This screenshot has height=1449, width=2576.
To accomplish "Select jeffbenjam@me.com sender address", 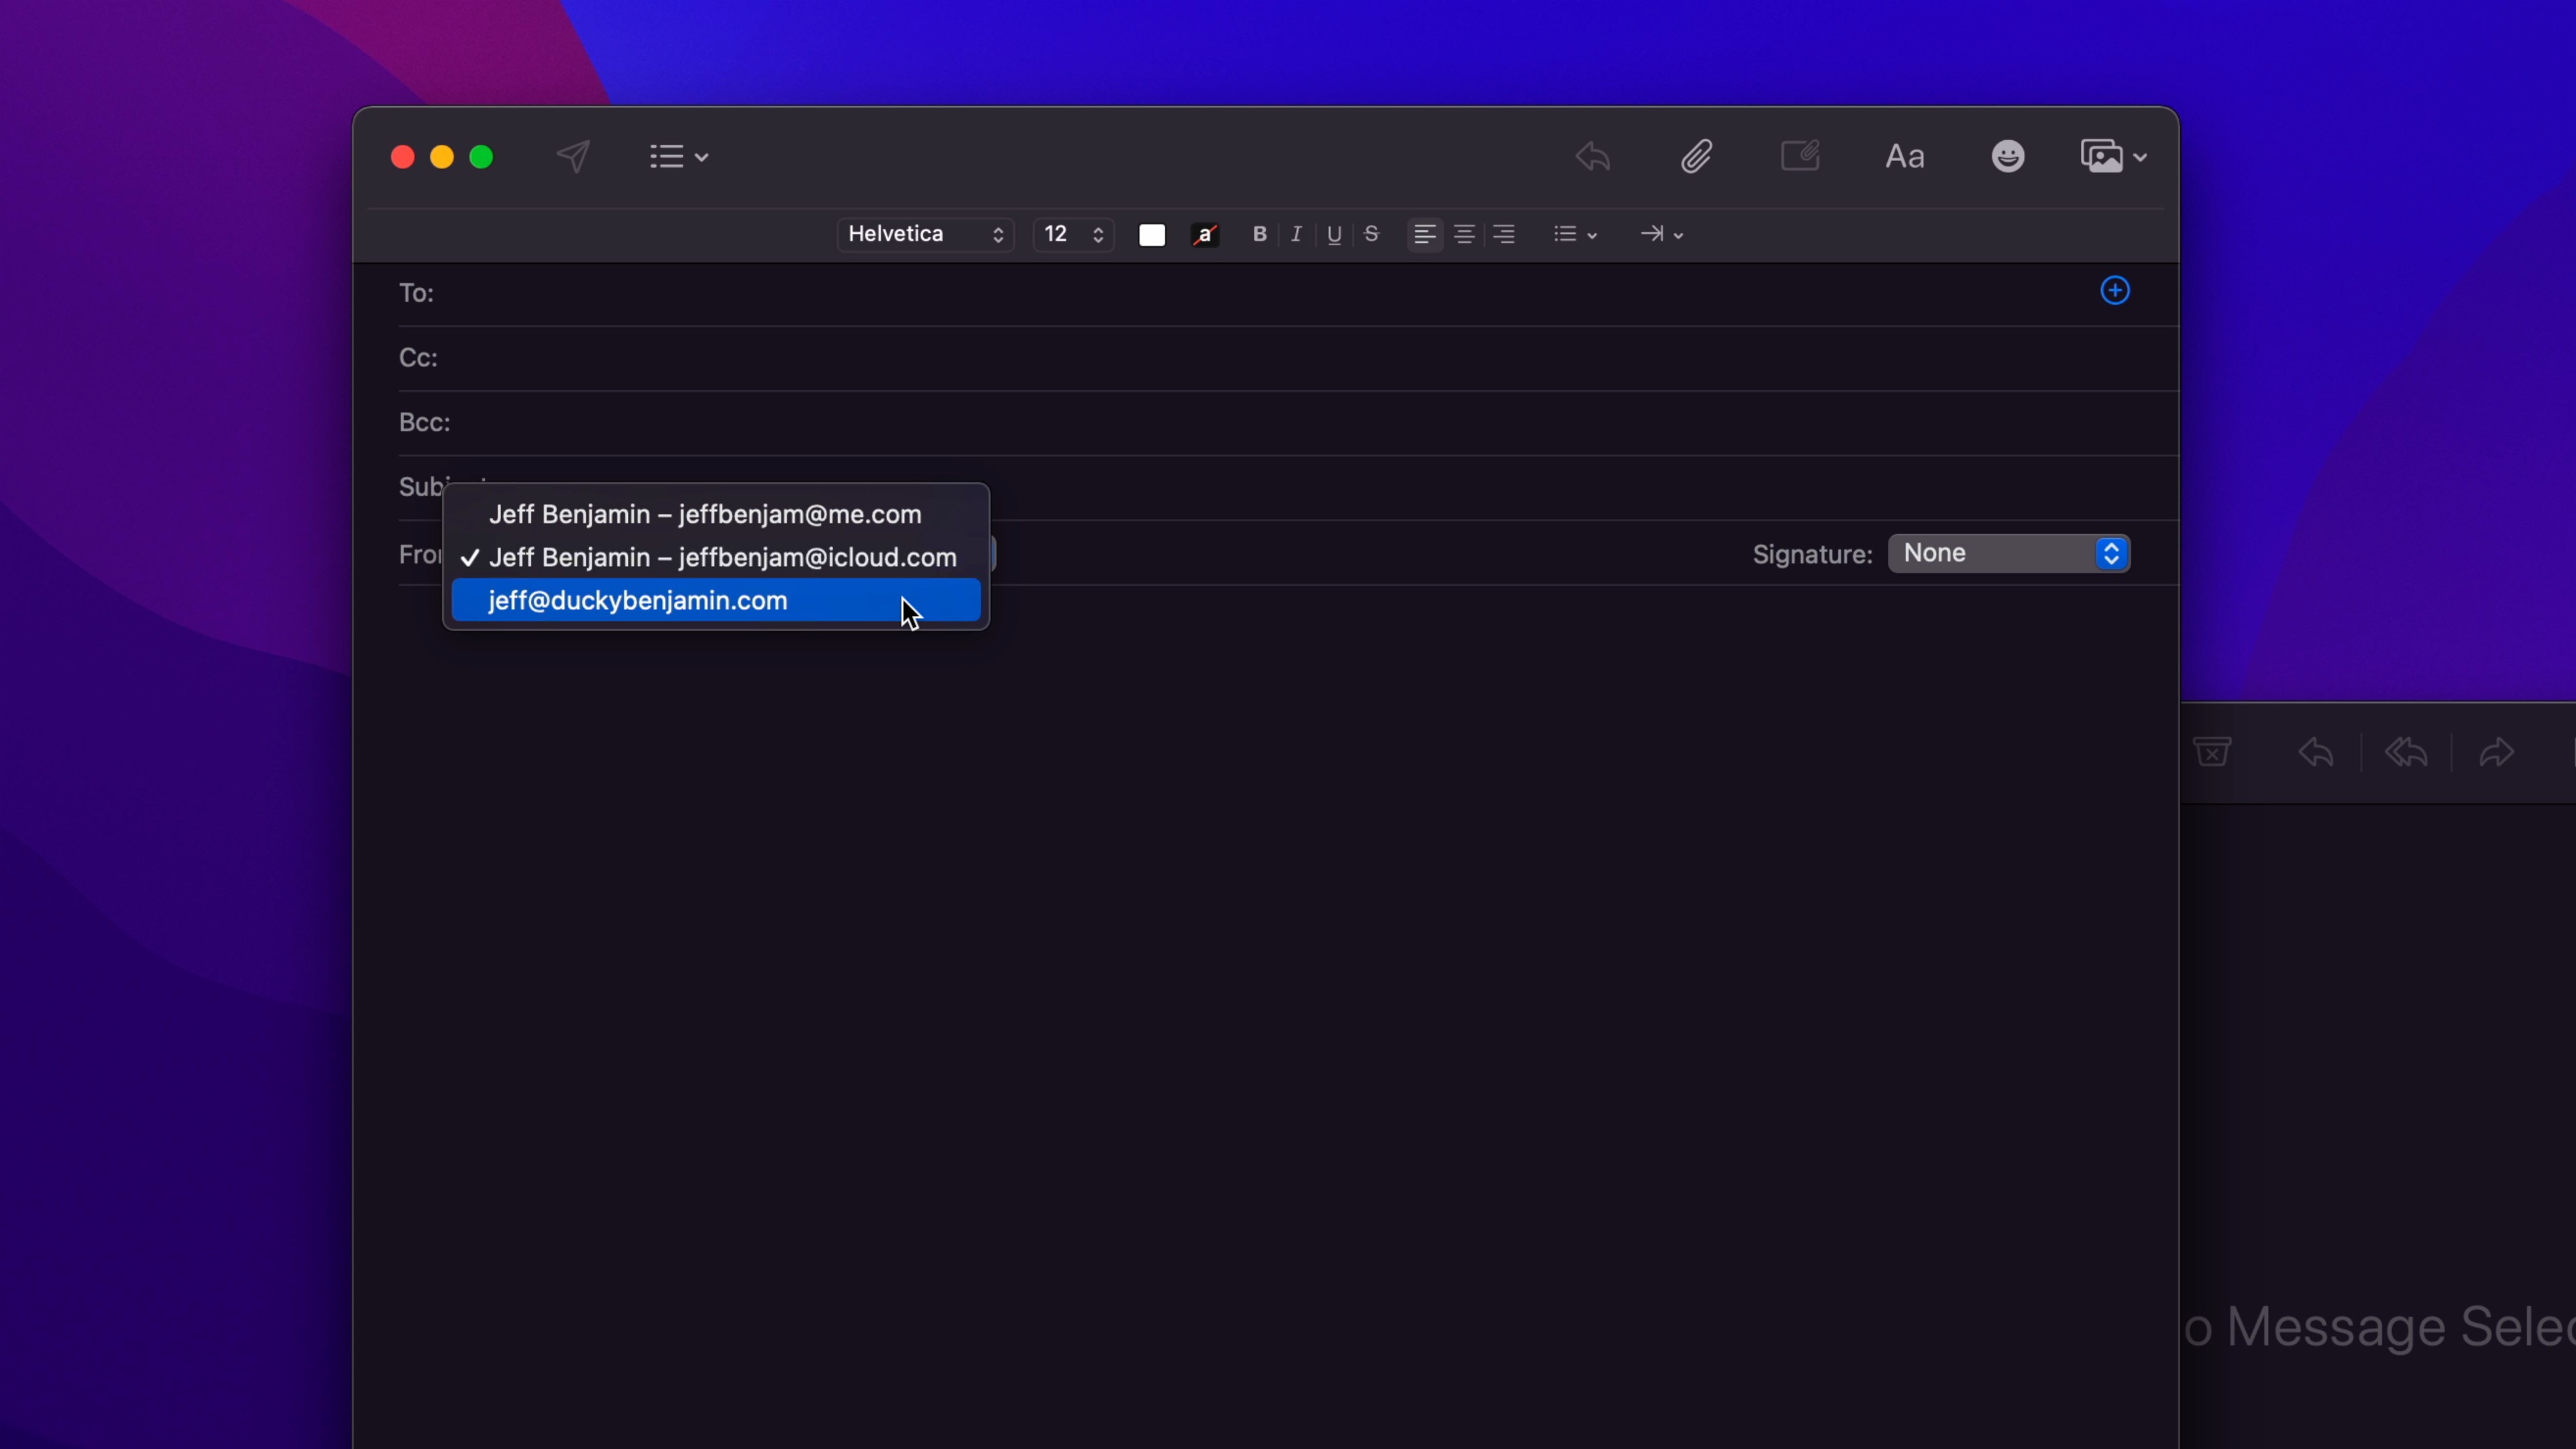I will 704,514.
